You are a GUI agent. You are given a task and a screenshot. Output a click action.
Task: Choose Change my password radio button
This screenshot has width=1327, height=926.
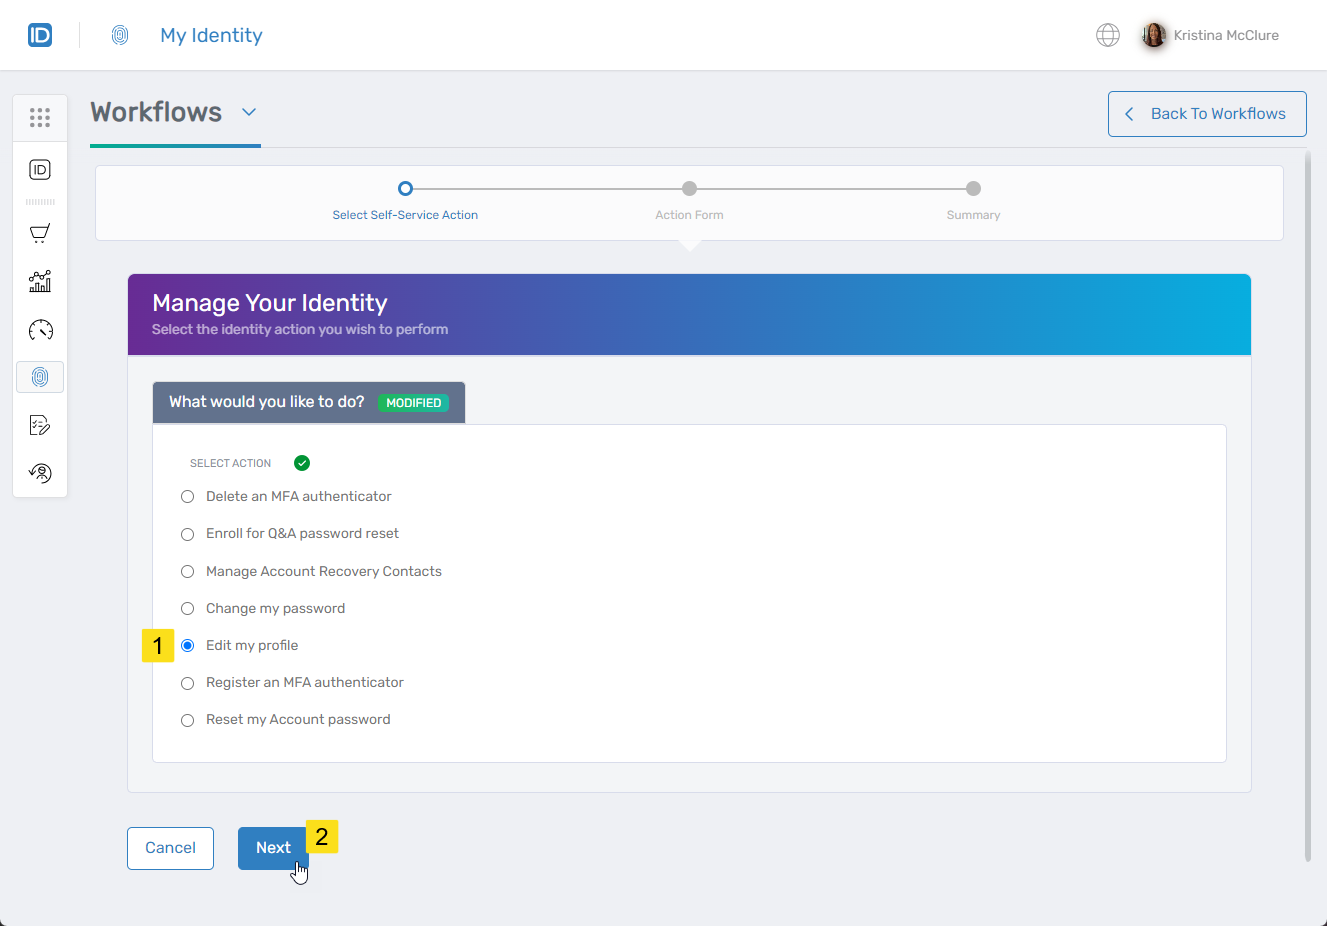[187, 609]
